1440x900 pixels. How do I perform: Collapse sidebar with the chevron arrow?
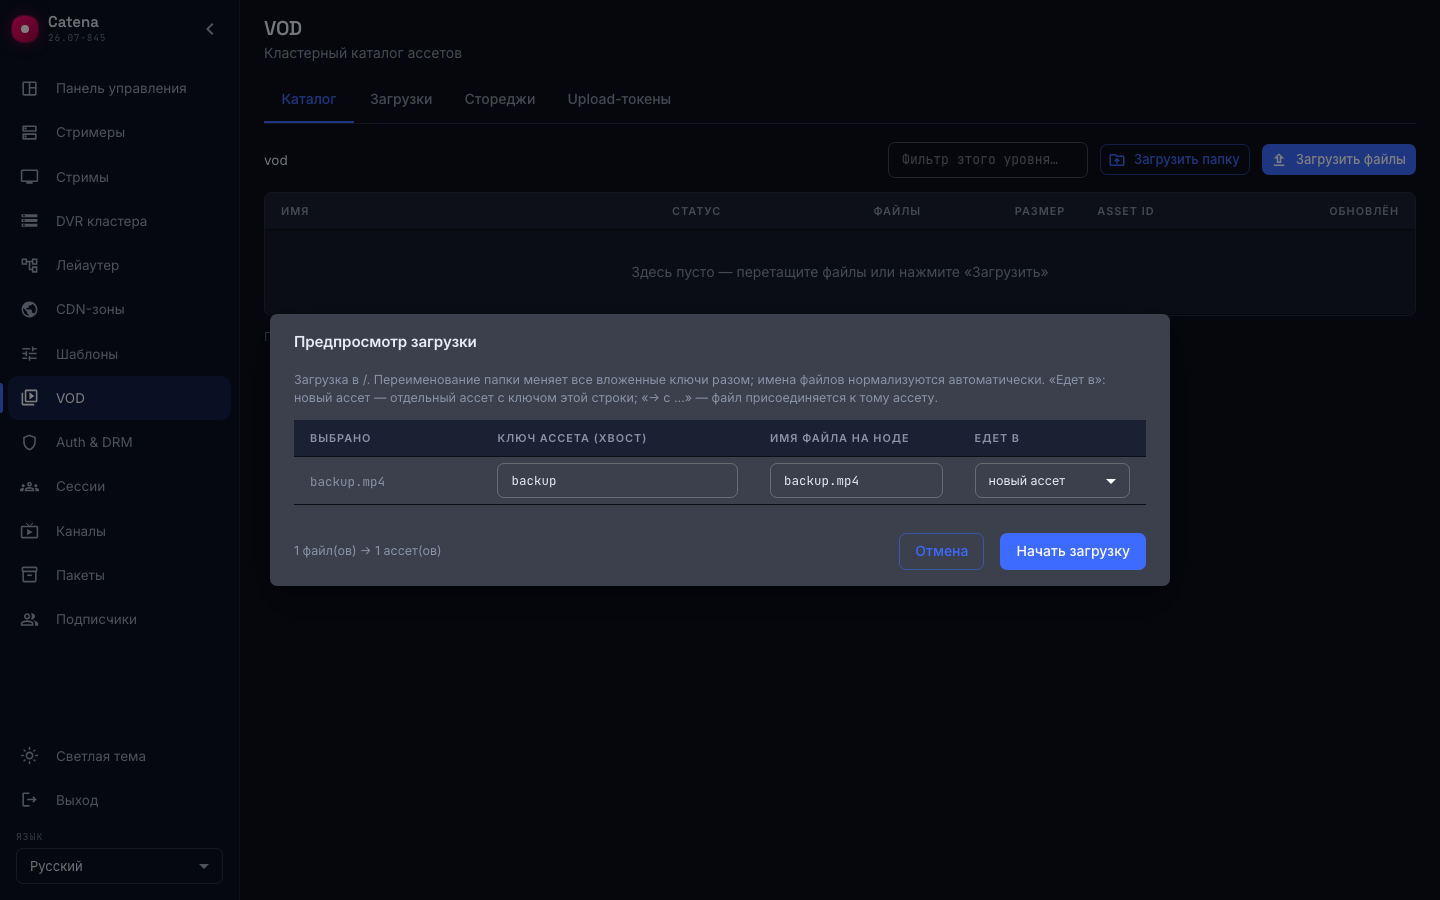210,29
